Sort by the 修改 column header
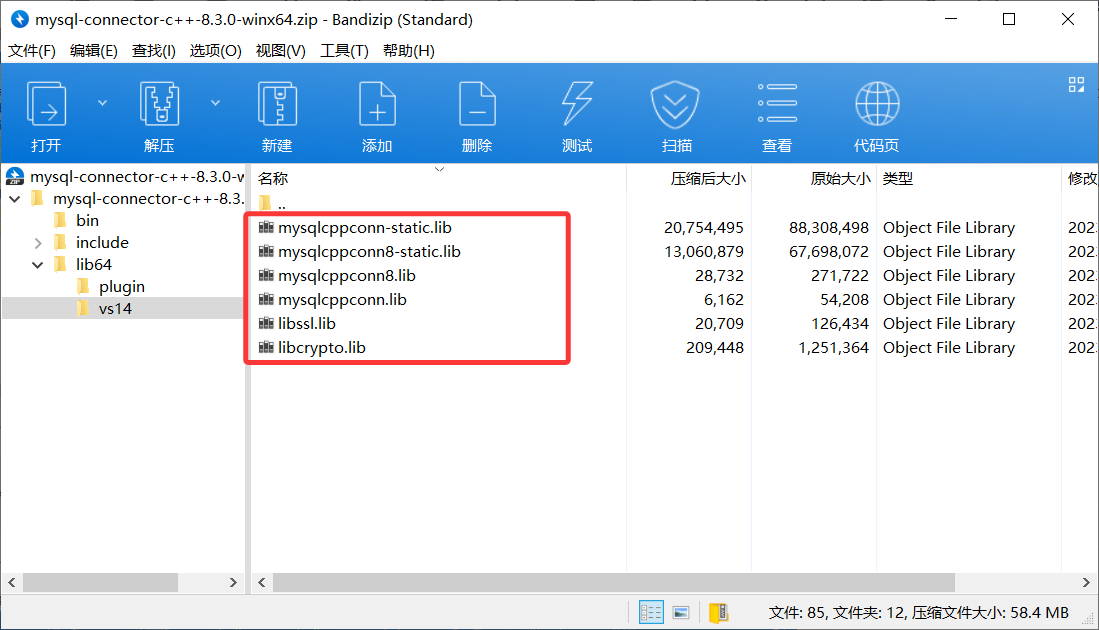The image size is (1099, 630). pos(1080,179)
